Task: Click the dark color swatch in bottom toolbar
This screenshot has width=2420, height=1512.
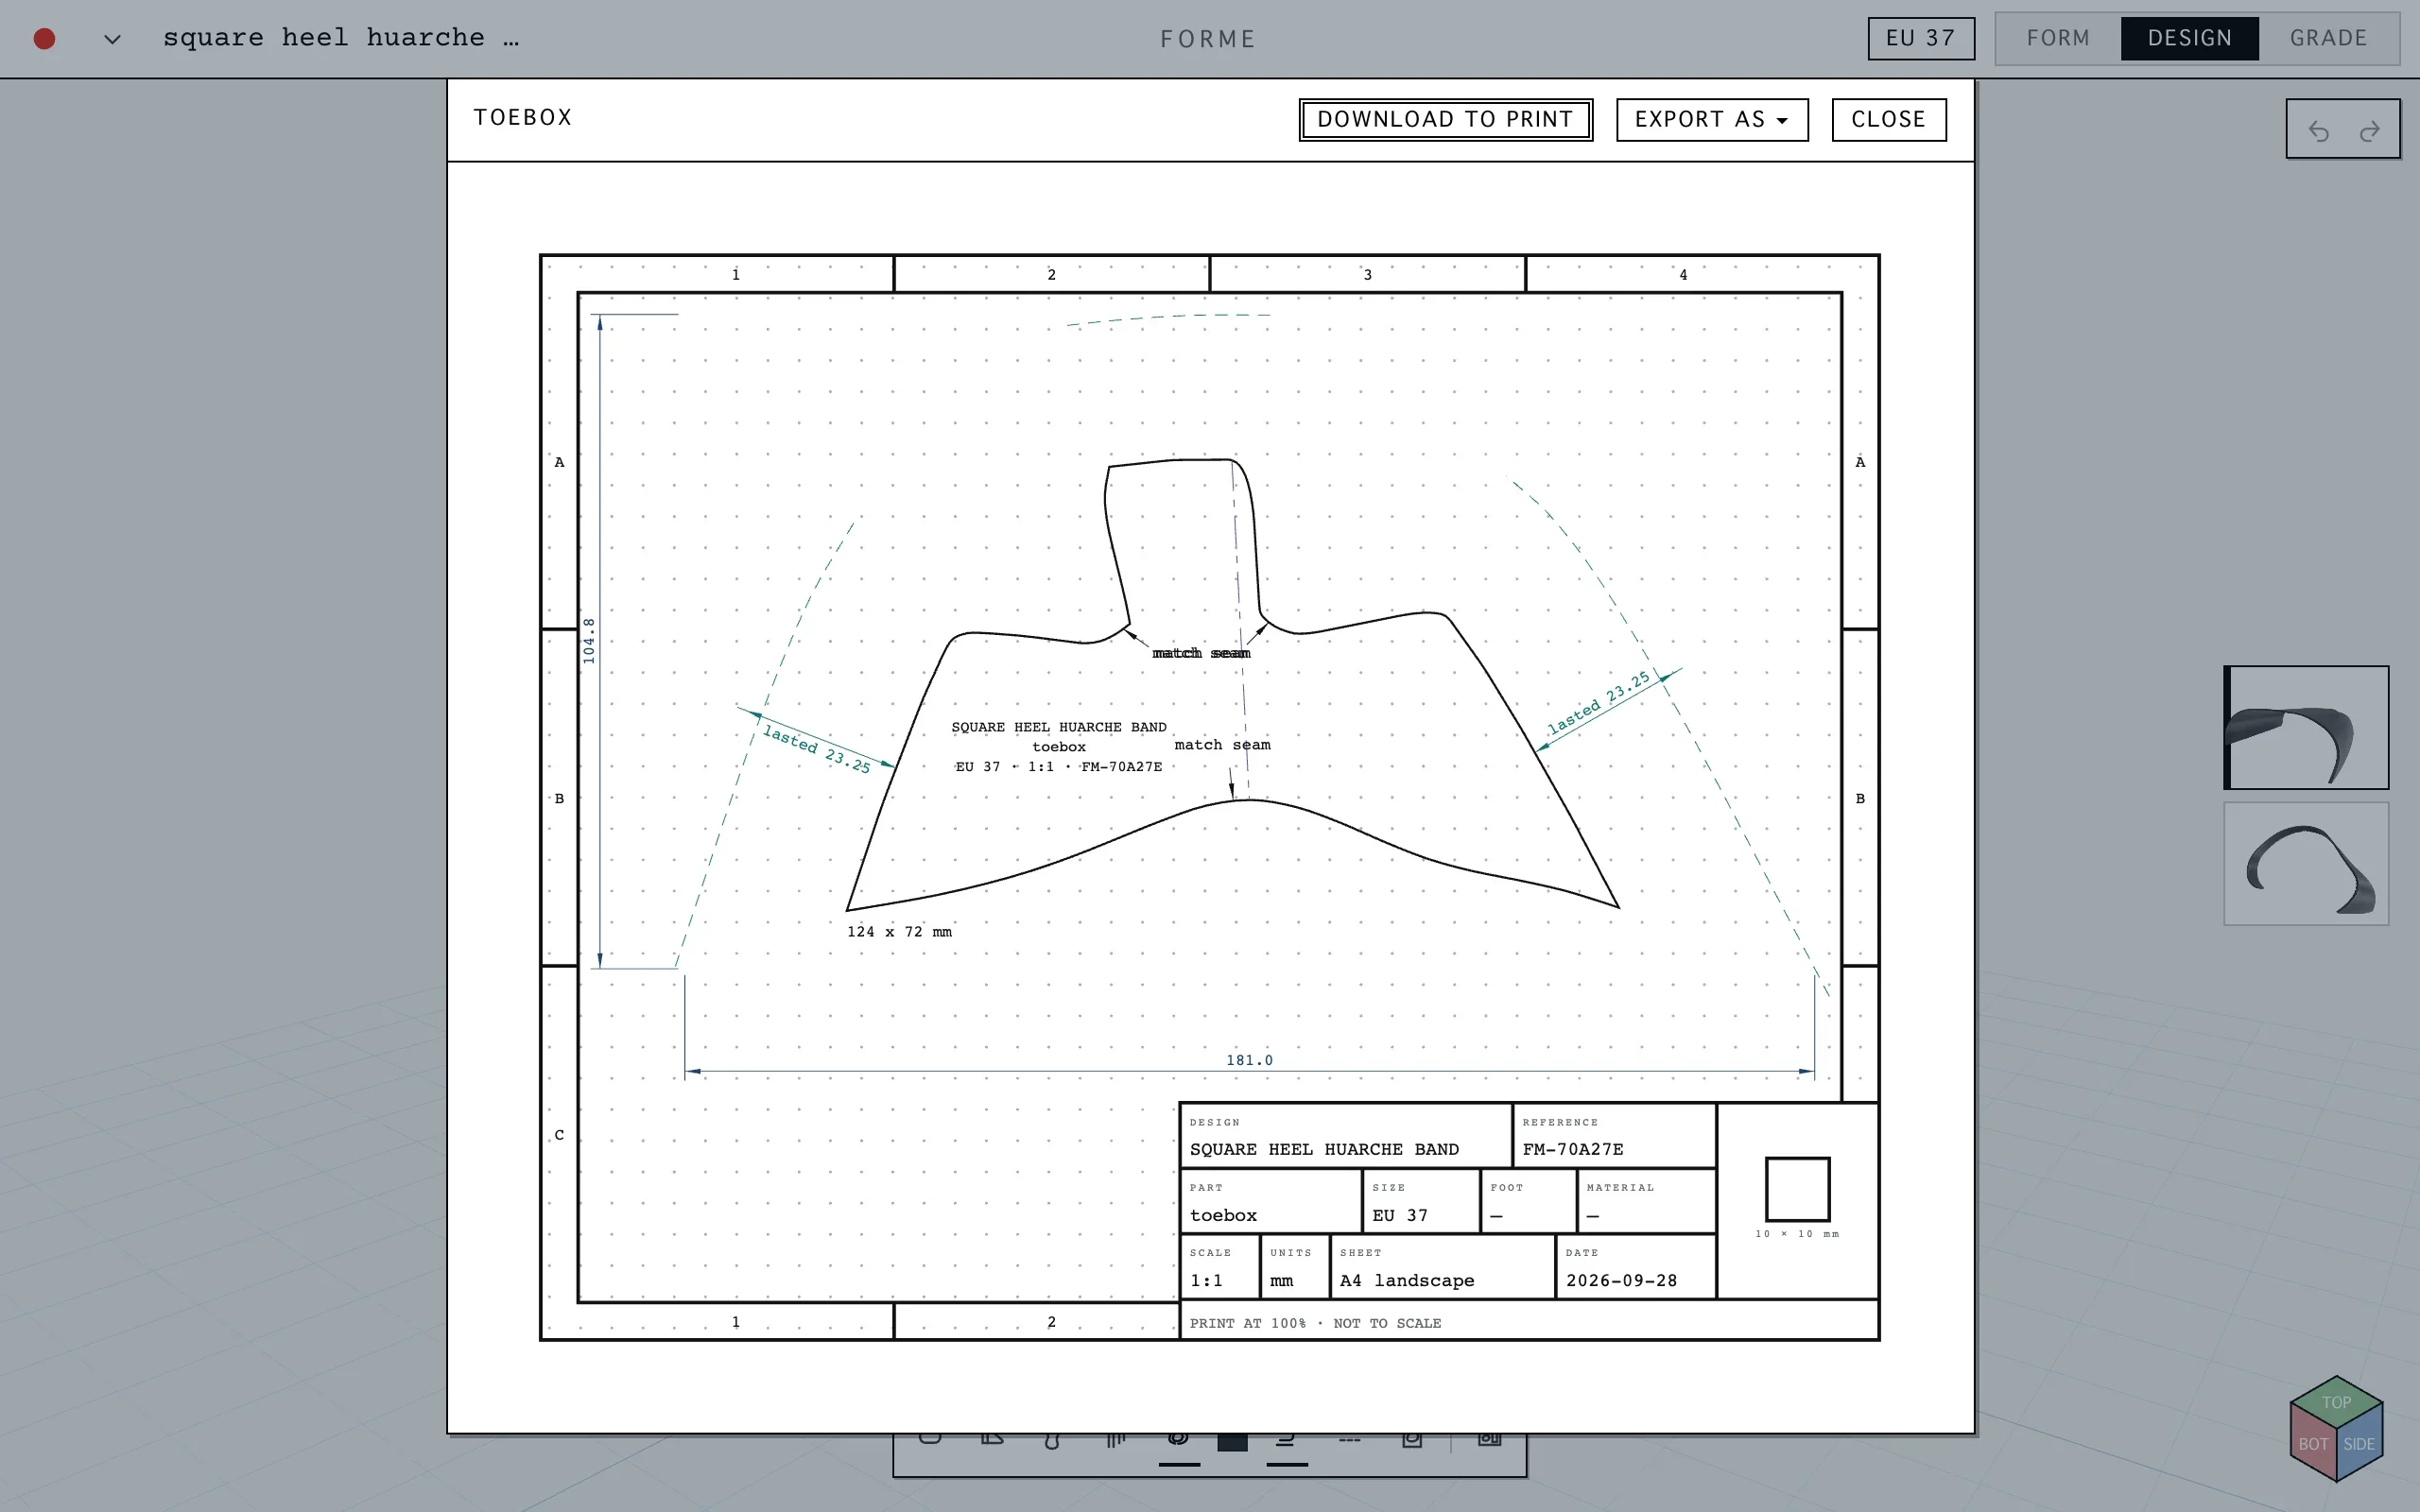Action: click(x=1232, y=1441)
